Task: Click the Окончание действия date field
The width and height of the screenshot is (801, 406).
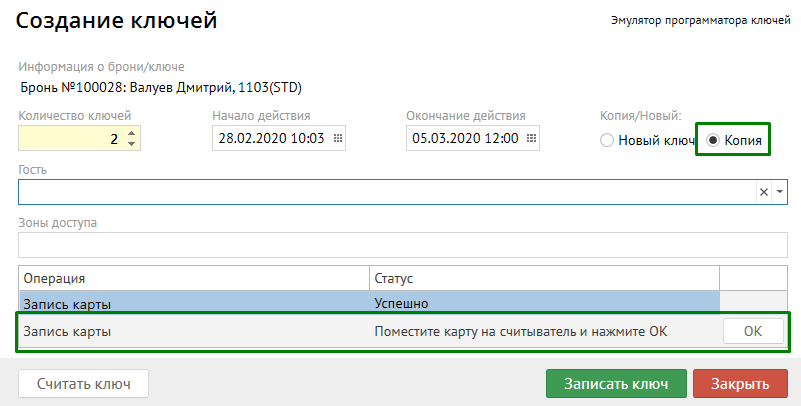Action: coord(465,138)
